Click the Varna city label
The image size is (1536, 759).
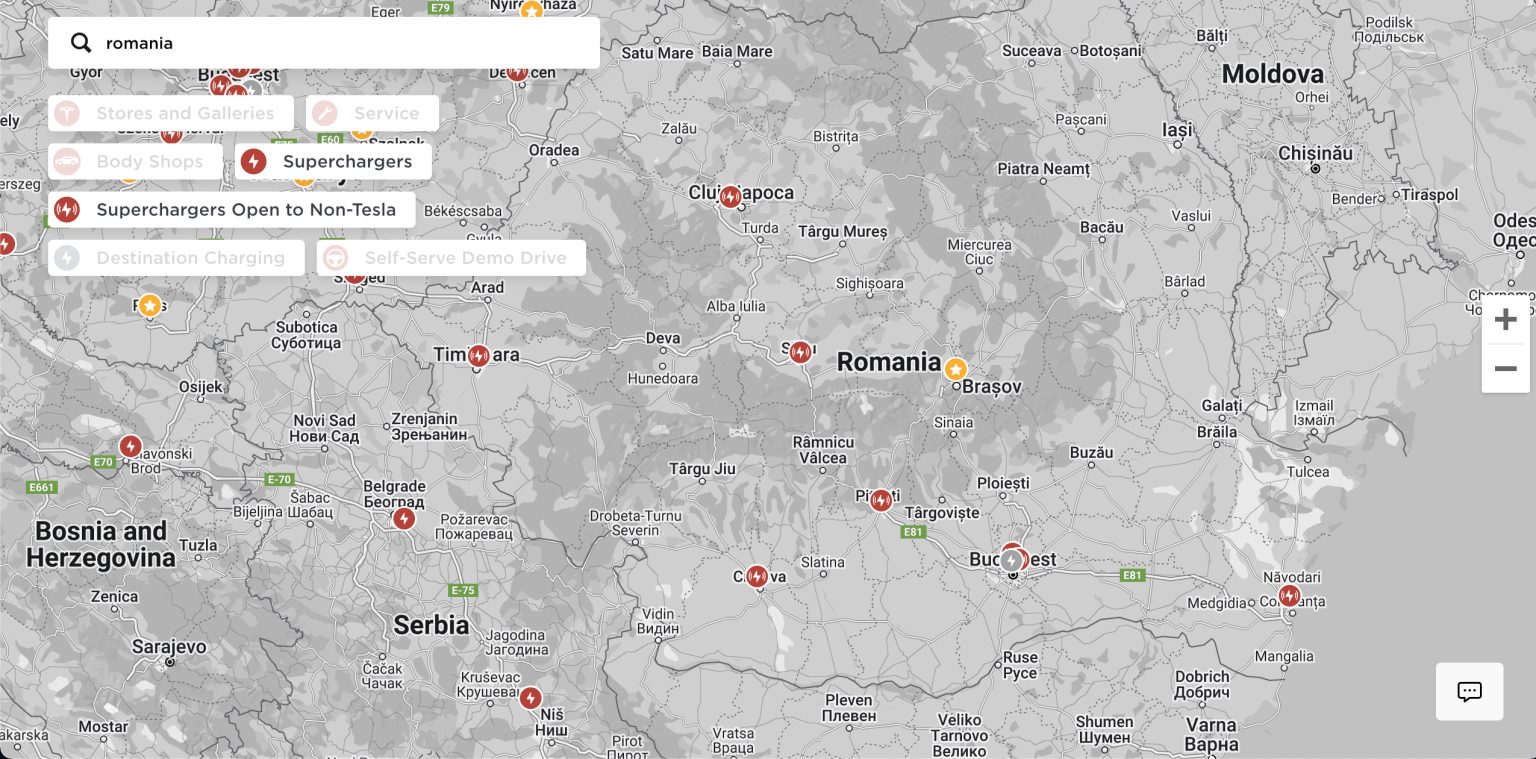point(1211,734)
